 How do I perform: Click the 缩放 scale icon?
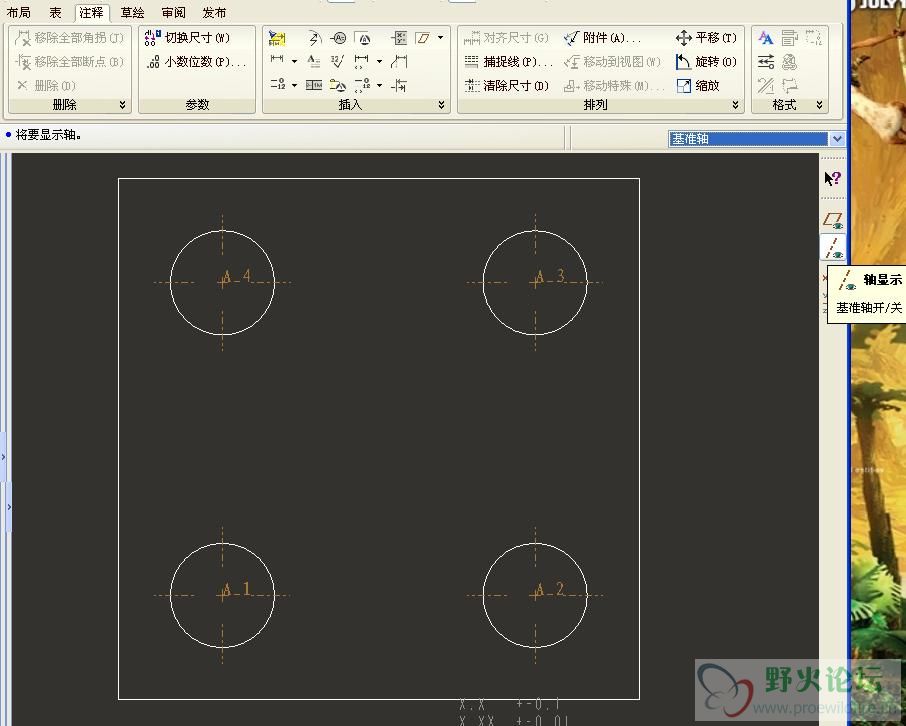684,86
